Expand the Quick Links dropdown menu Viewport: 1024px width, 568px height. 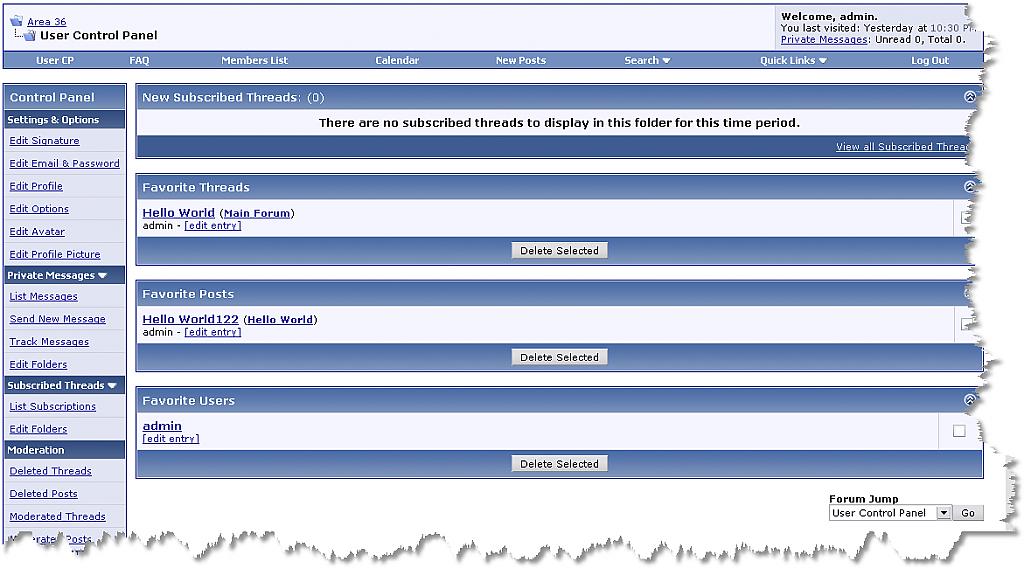coord(793,60)
